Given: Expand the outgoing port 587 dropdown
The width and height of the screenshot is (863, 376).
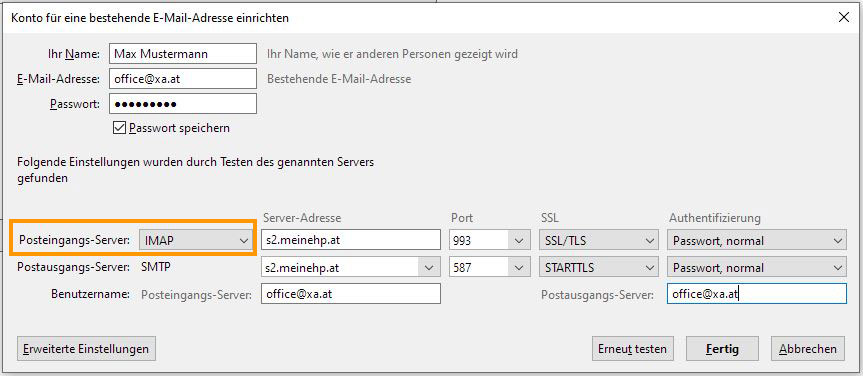Looking at the screenshot, I should [x=486, y=268].
